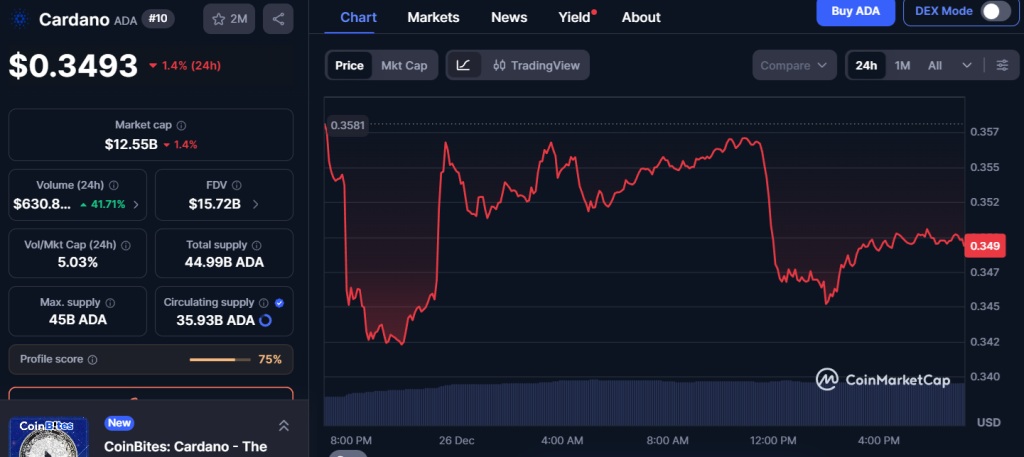The height and width of the screenshot is (457, 1024).
Task: Add Cardano to watchlist with star button
Action: click(x=229, y=19)
